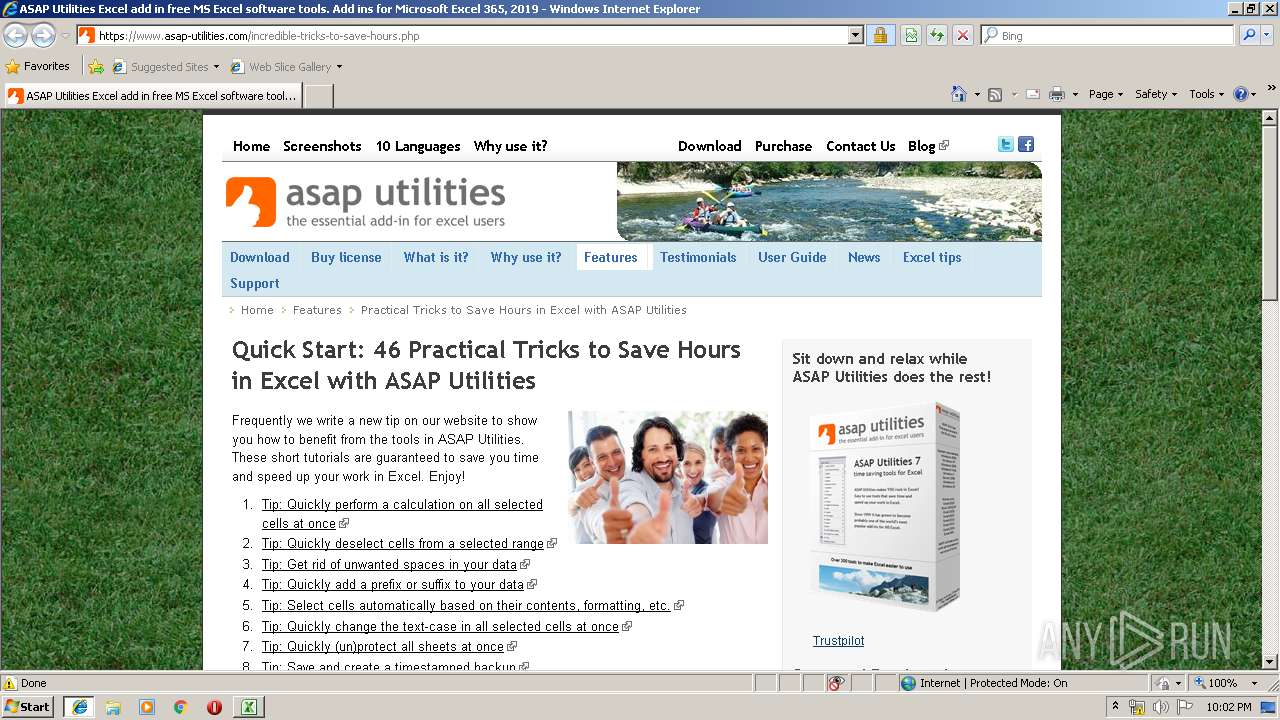The height and width of the screenshot is (720, 1280).
Task: Click the RSS feeds icon
Action: (x=995, y=94)
